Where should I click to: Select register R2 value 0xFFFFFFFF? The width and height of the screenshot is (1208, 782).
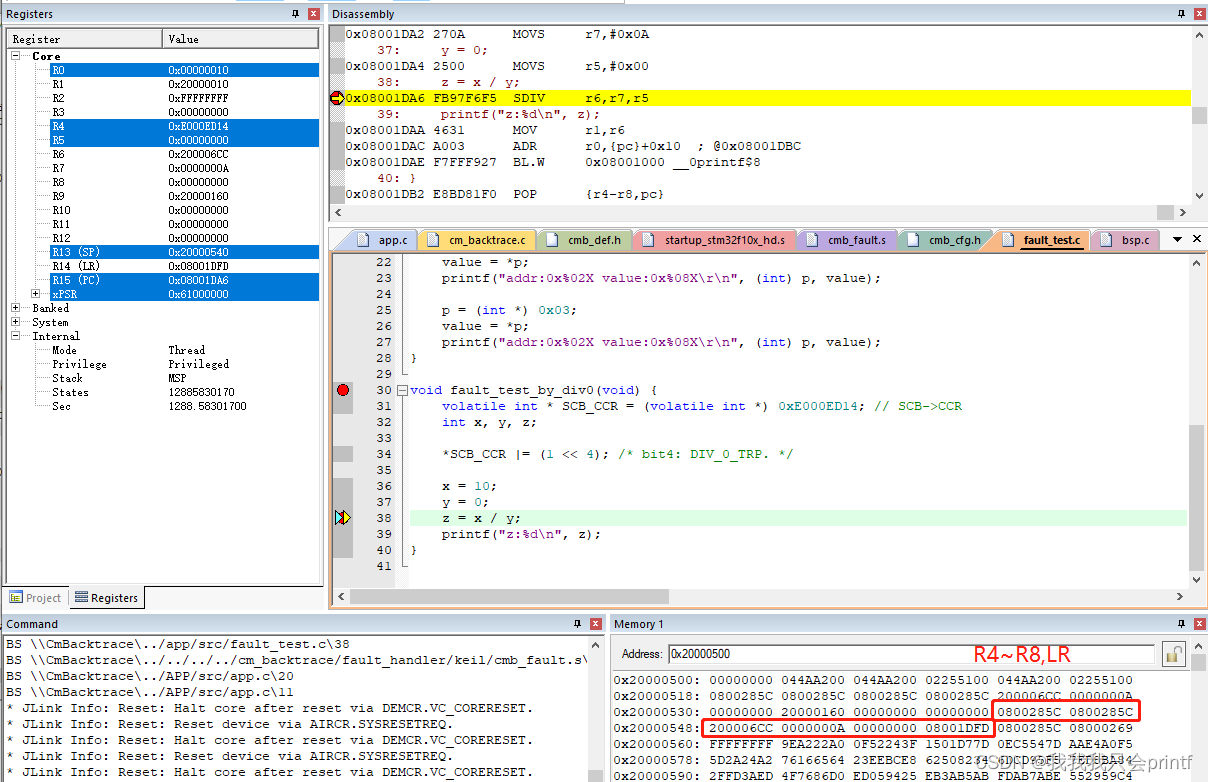click(x=198, y=98)
